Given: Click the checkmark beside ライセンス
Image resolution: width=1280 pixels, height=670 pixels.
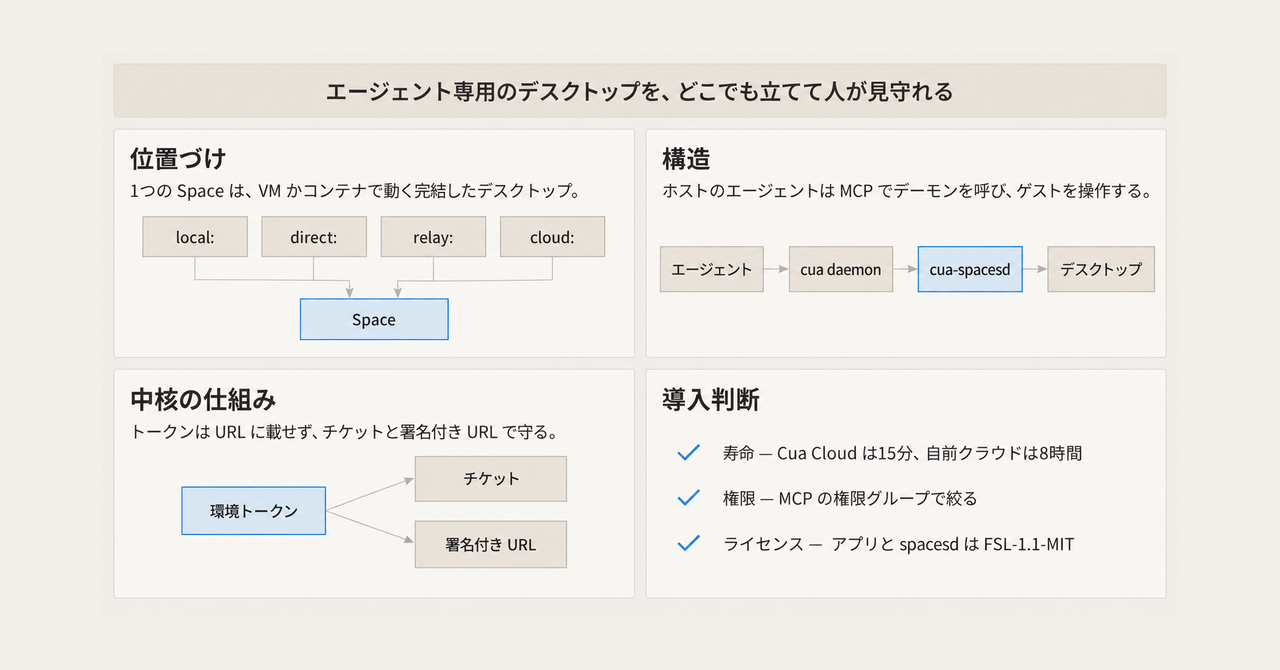Looking at the screenshot, I should coord(688,543).
